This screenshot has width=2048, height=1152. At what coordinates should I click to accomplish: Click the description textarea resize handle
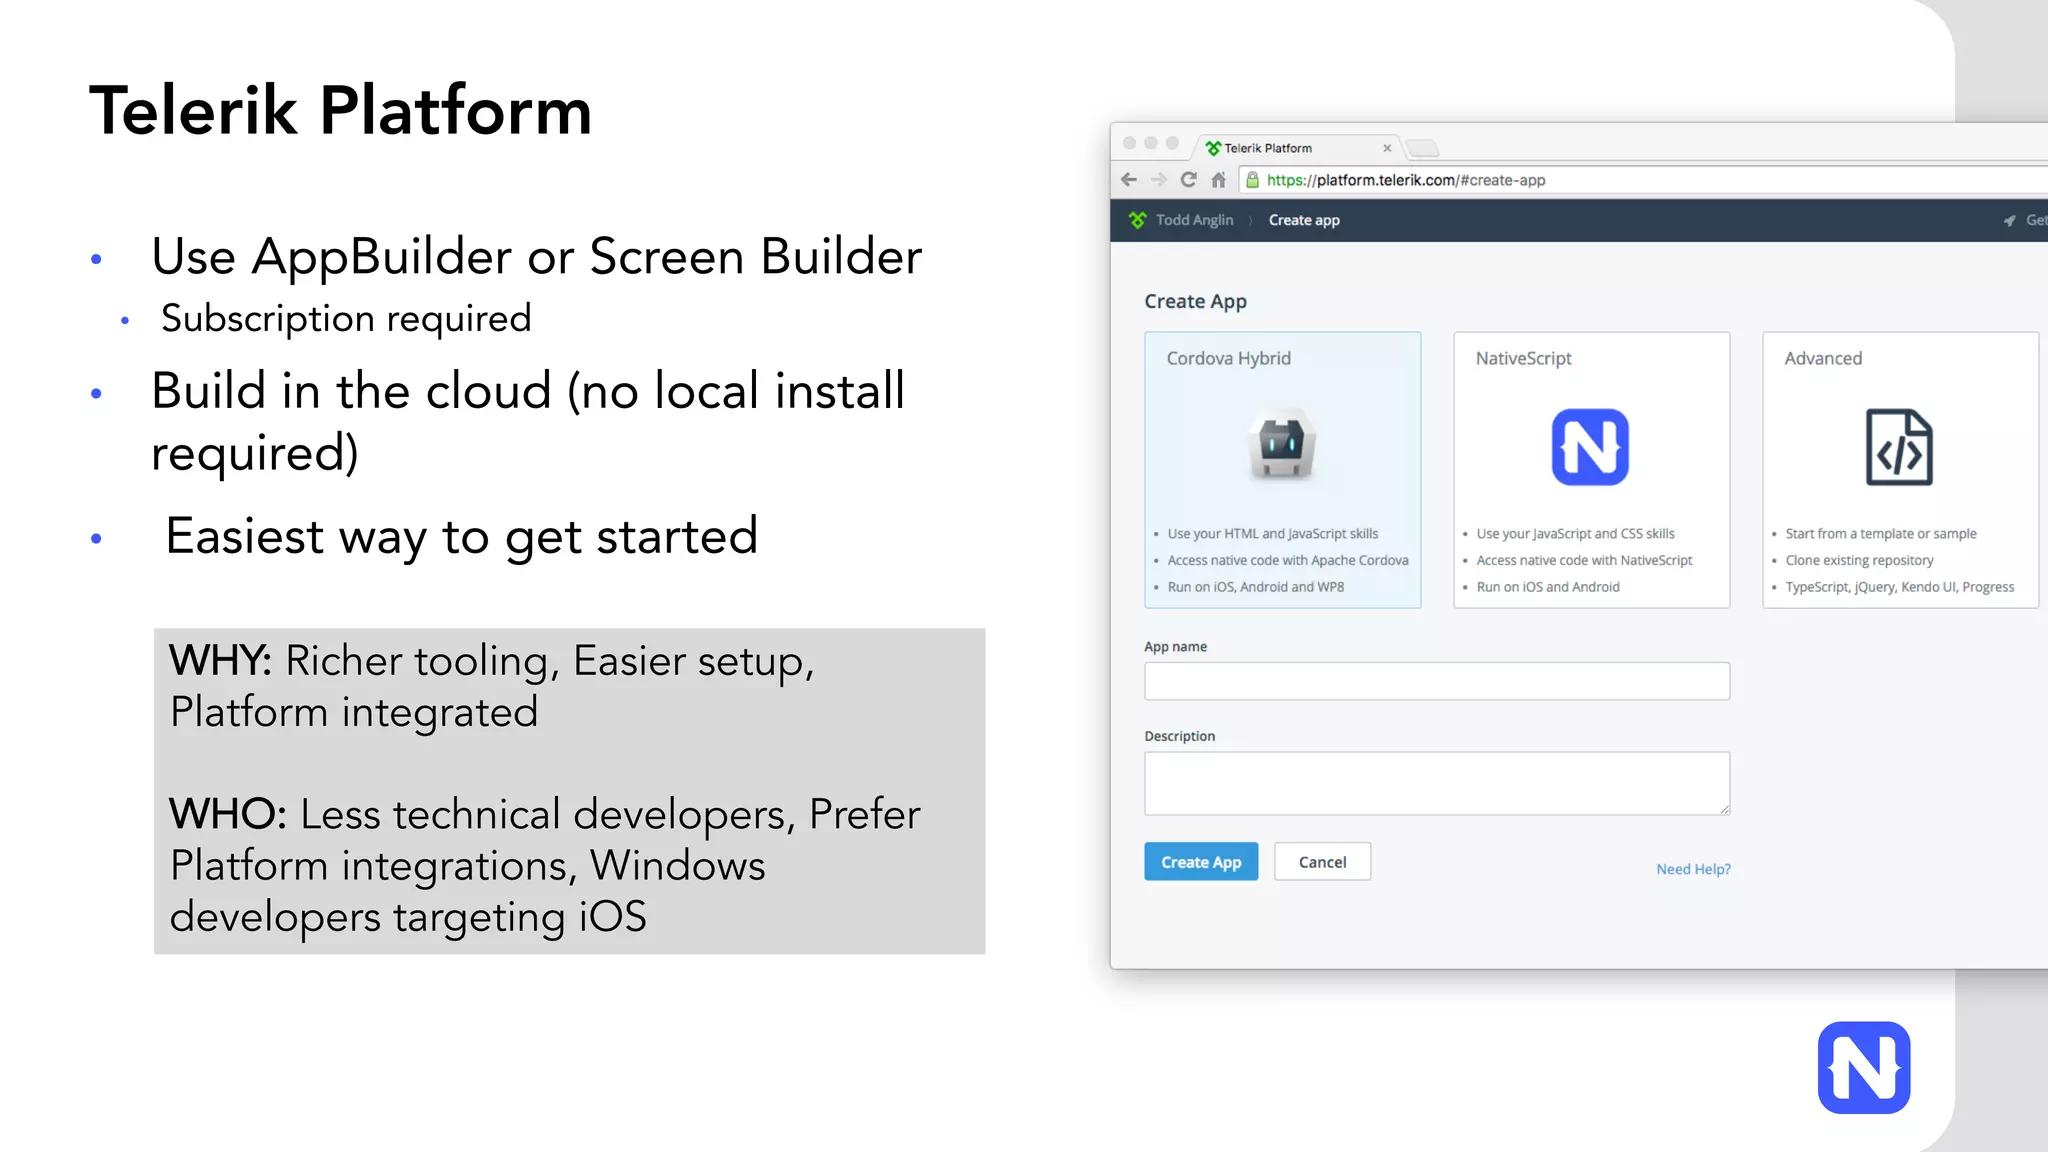(x=1724, y=809)
